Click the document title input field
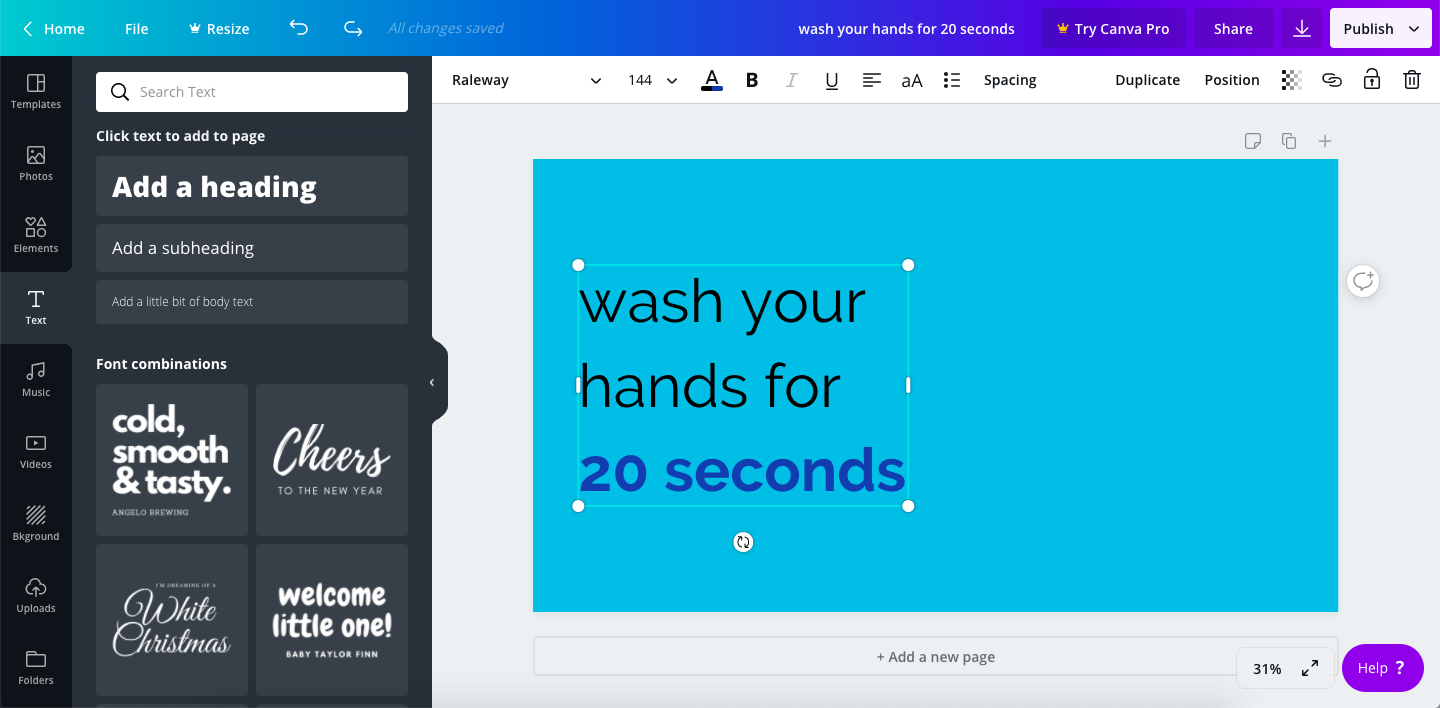Image resolution: width=1440 pixels, height=708 pixels. [906, 28]
